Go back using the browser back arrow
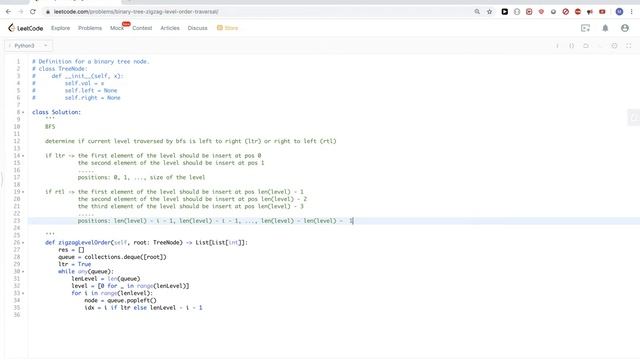Viewport: 640px width, 360px height. pyautogui.click(x=9, y=12)
